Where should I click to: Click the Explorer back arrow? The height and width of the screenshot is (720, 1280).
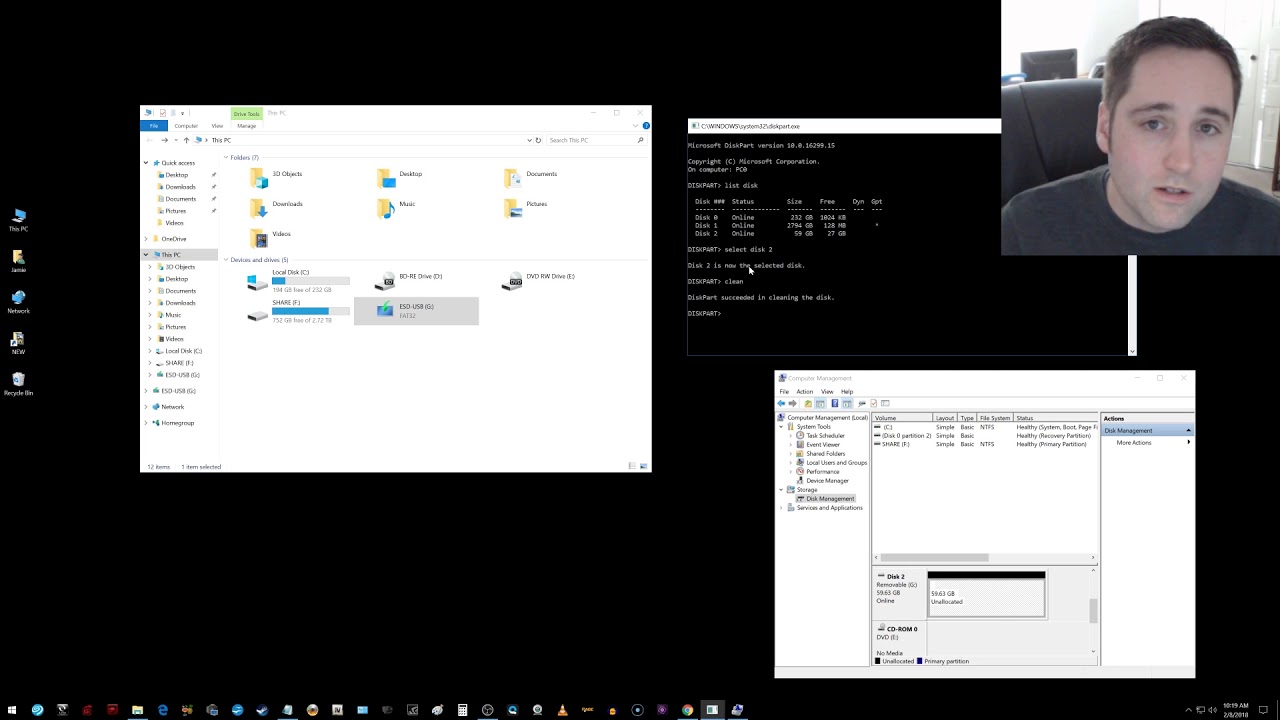[151, 140]
